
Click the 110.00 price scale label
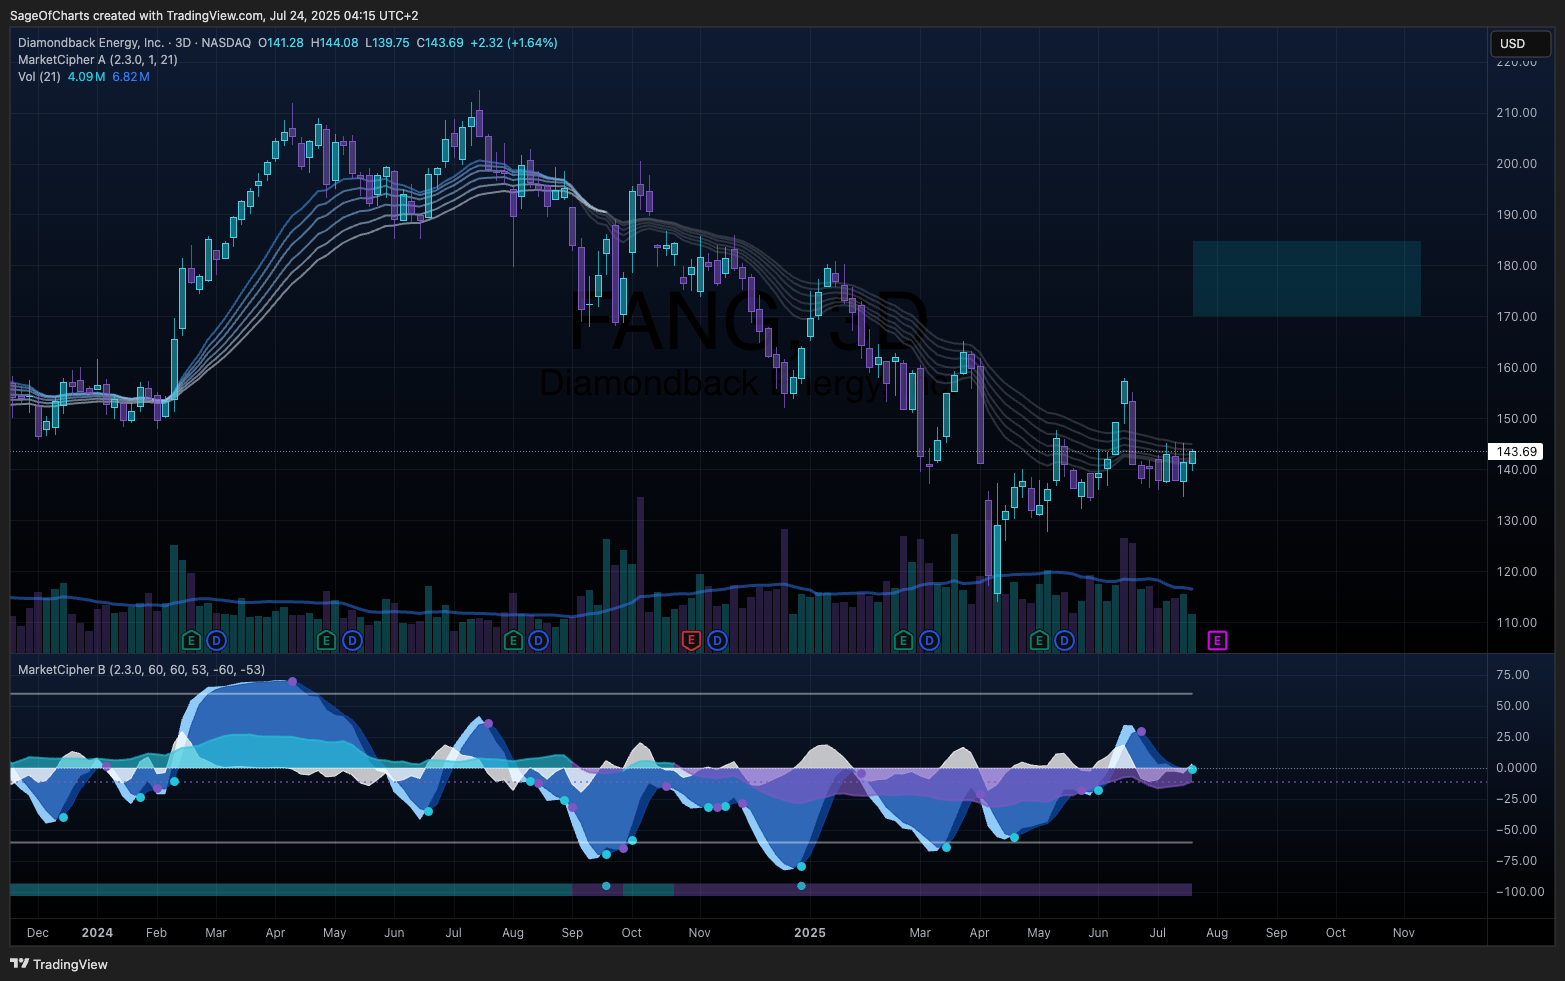point(1516,623)
